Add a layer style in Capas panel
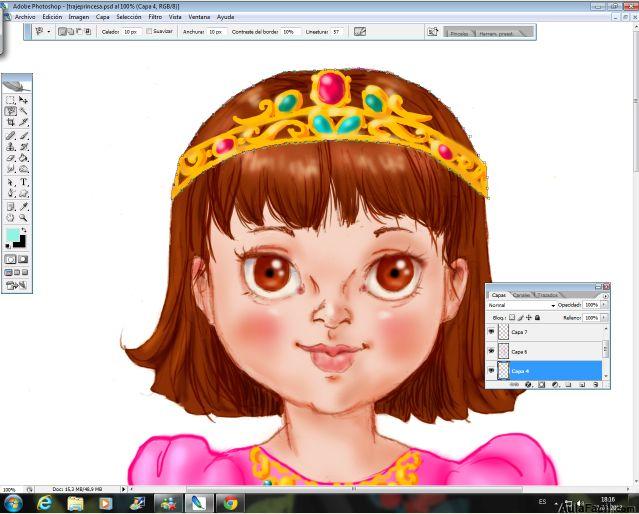 point(529,384)
